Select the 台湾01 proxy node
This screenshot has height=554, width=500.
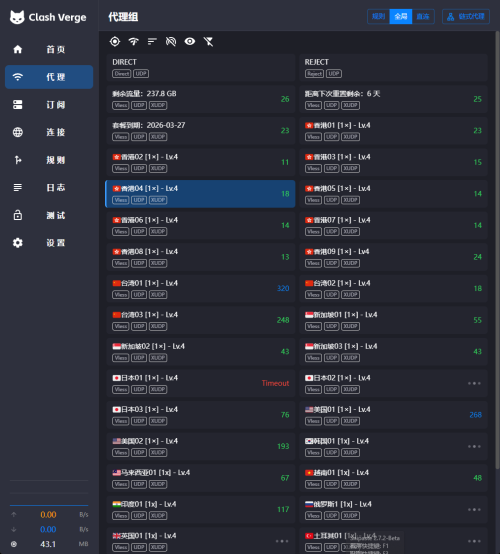coord(200,289)
